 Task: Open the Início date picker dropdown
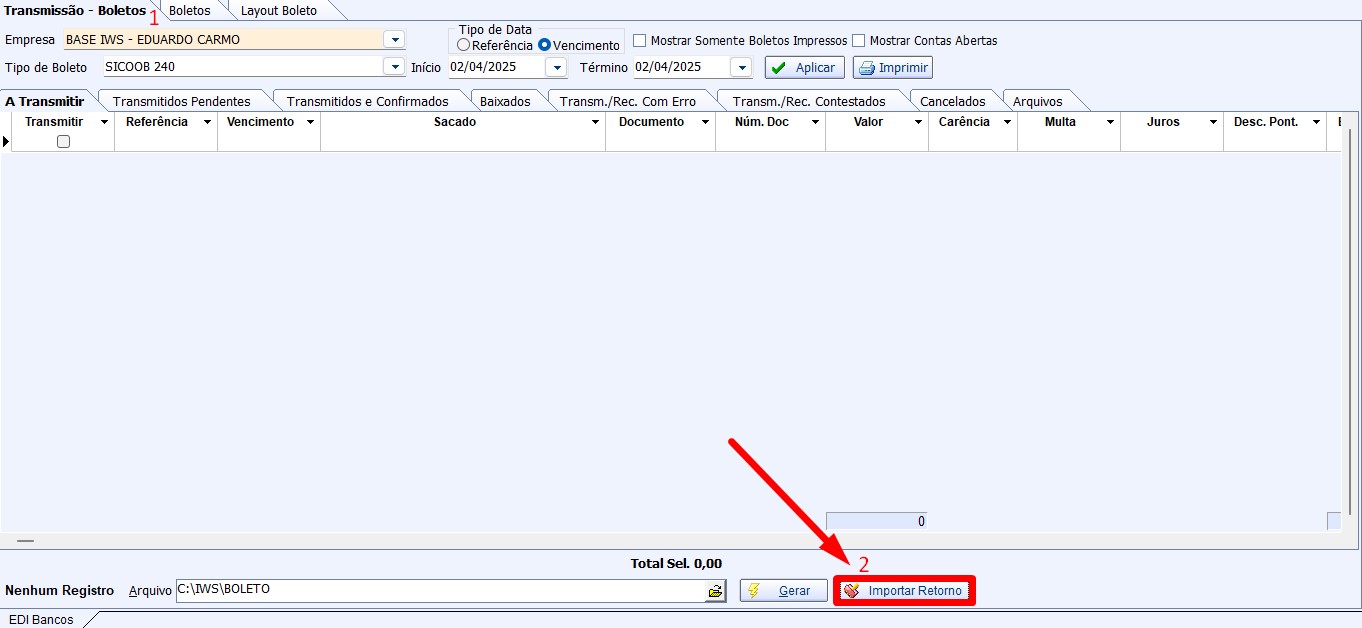[556, 67]
